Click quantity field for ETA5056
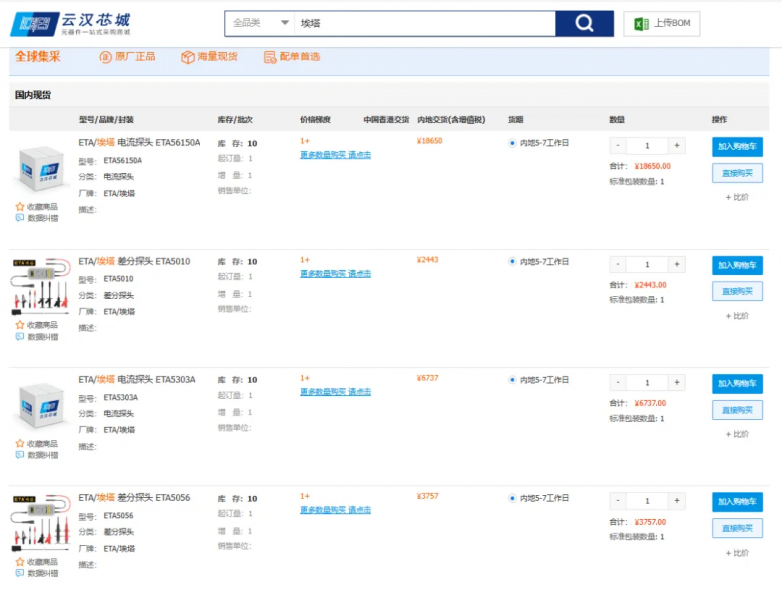The height and width of the screenshot is (595, 782). pos(647,501)
